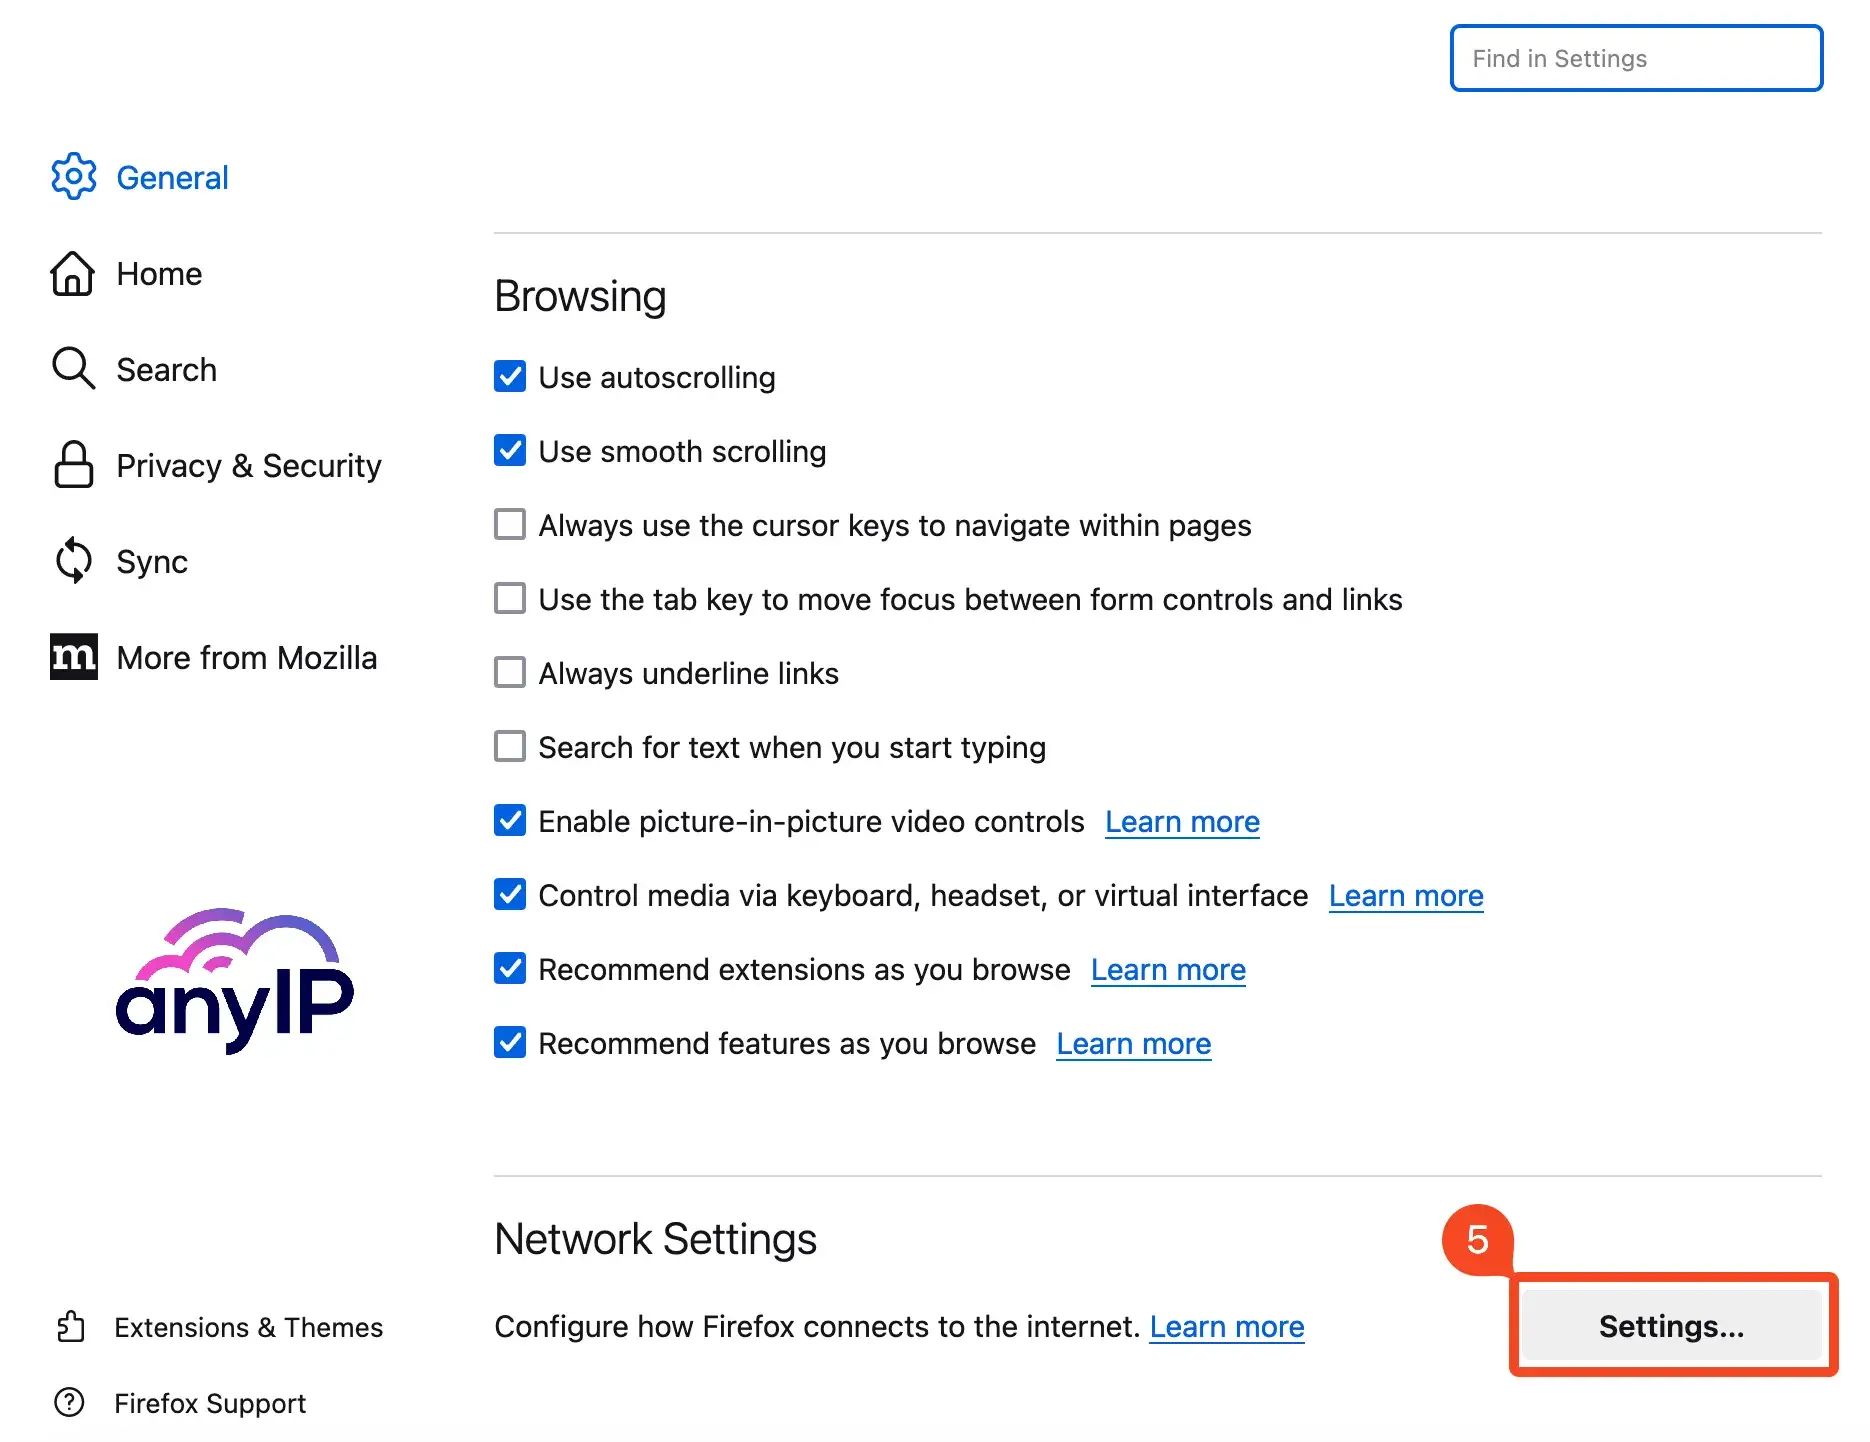1870x1442 pixels.
Task: Click the General settings gear icon
Action: click(73, 177)
